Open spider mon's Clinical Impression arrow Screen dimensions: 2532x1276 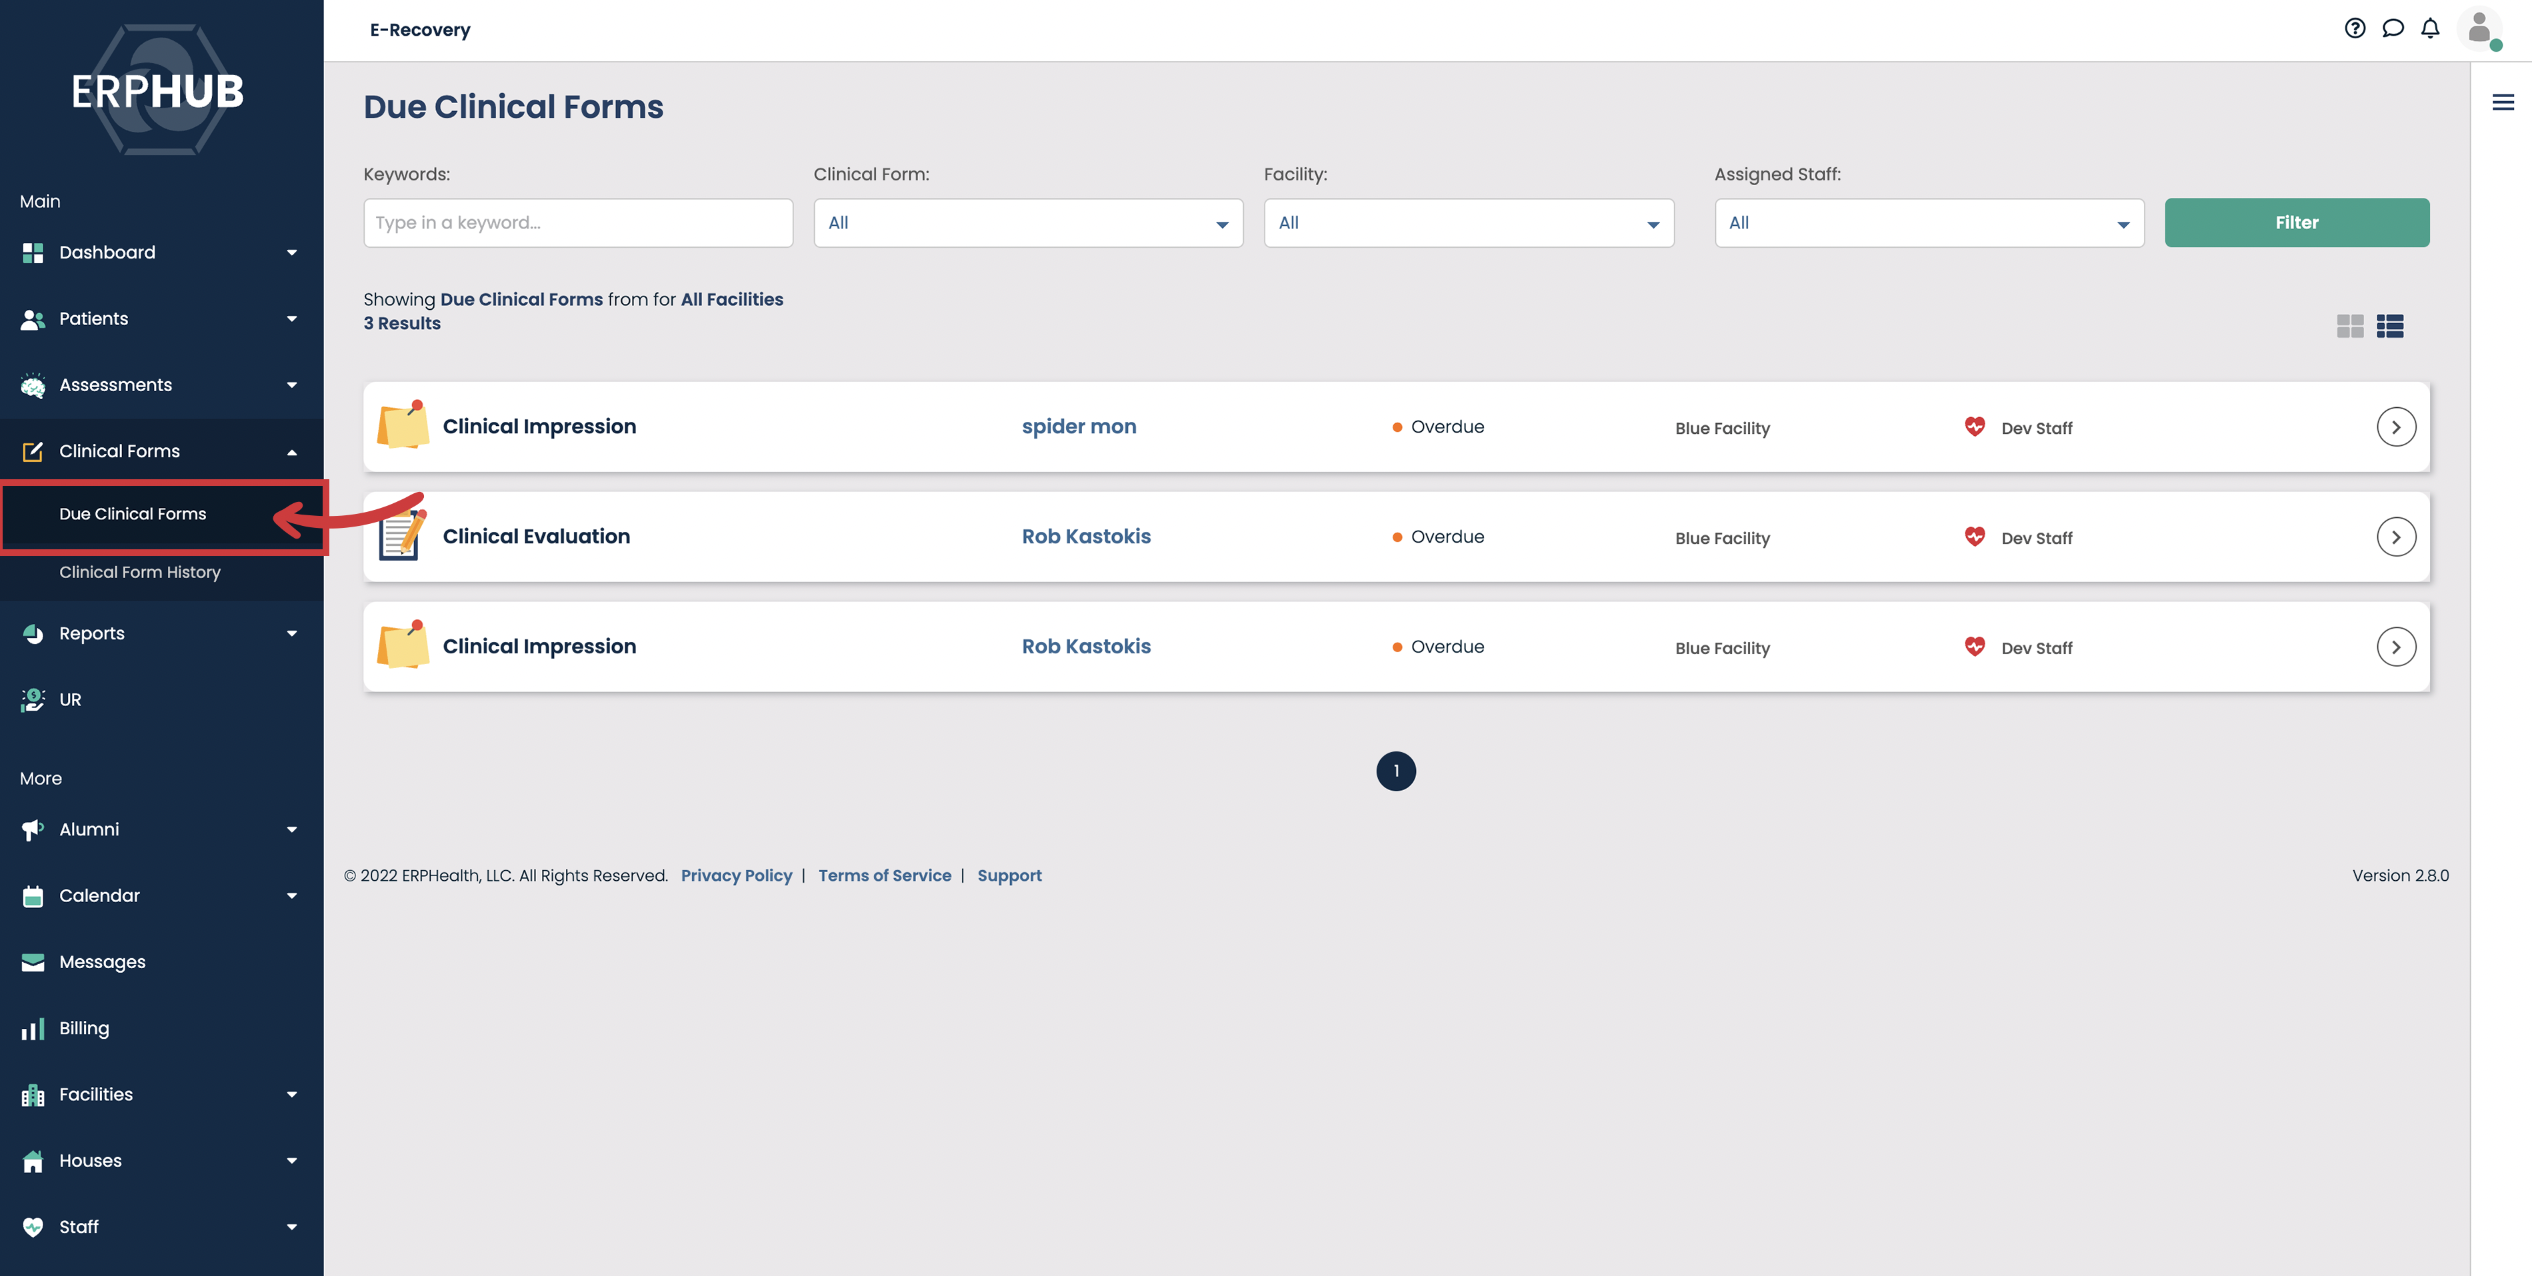pyautogui.click(x=2395, y=427)
